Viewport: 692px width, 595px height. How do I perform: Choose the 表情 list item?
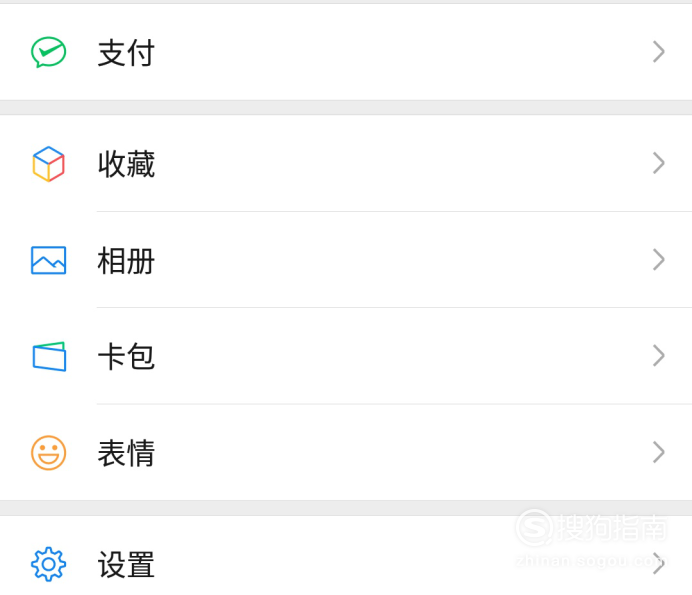[x=346, y=452]
